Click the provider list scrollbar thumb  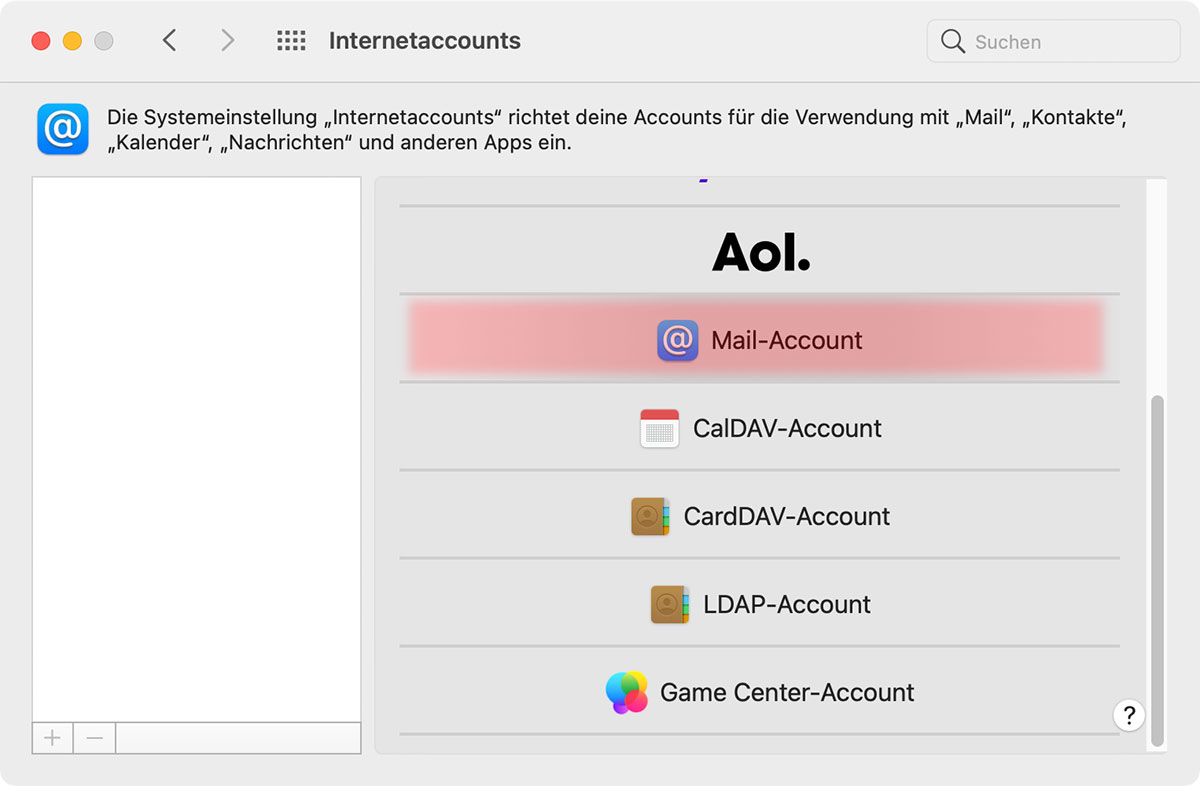click(1158, 570)
